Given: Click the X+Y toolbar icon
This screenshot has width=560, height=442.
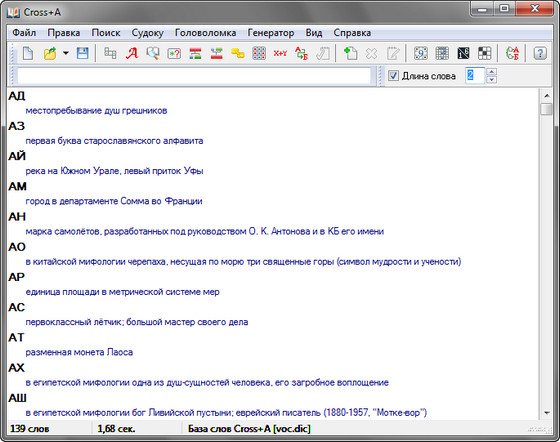Looking at the screenshot, I should pyautogui.click(x=280, y=54).
